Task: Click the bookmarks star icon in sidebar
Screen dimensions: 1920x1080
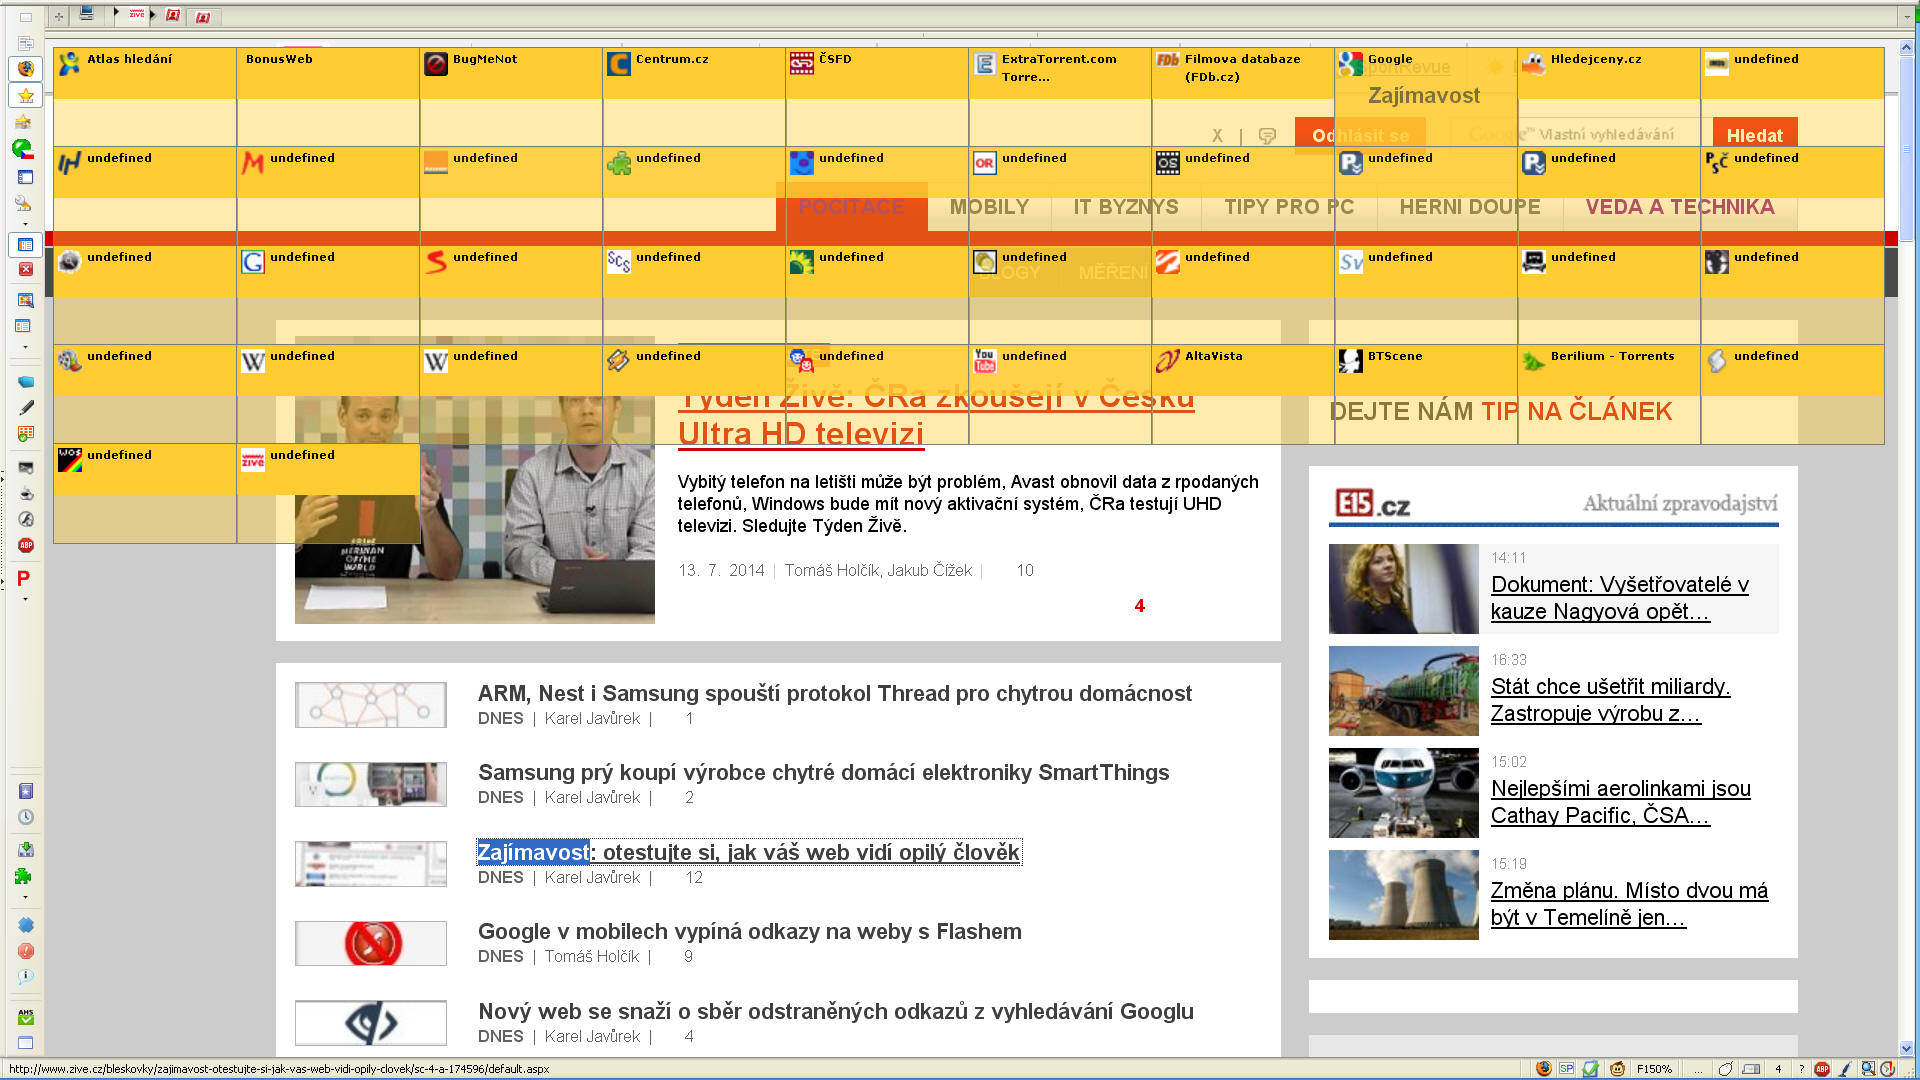Action: (26, 96)
